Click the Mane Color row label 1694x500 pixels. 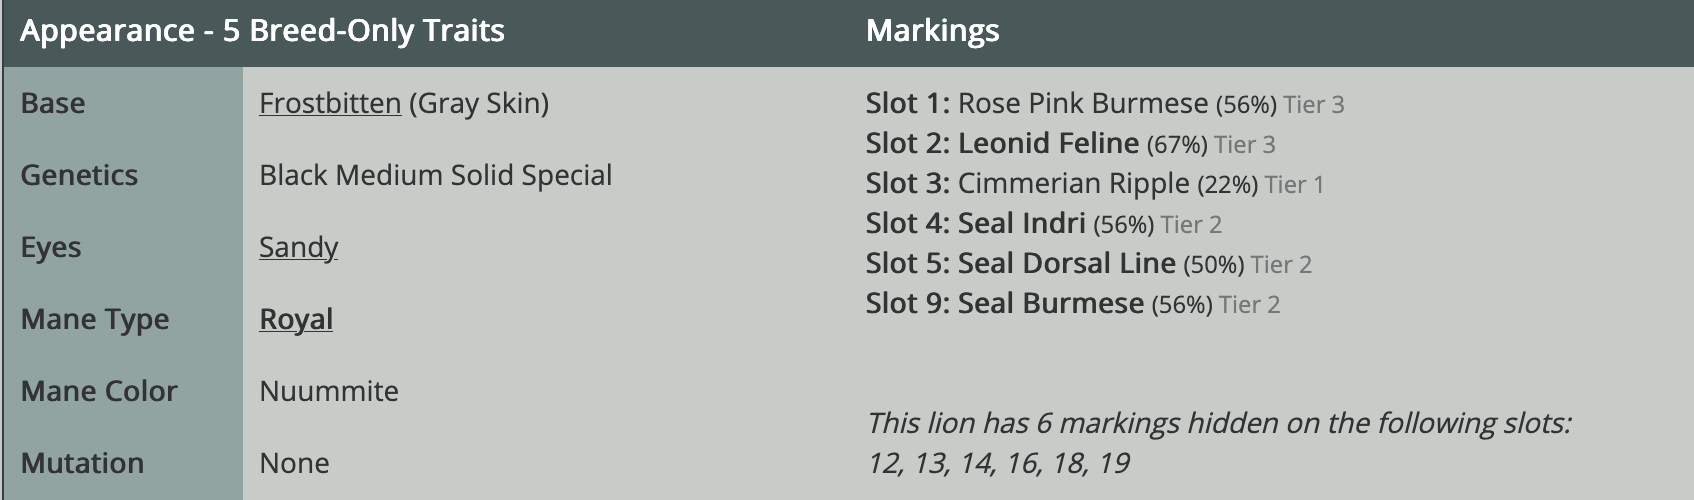click(99, 391)
